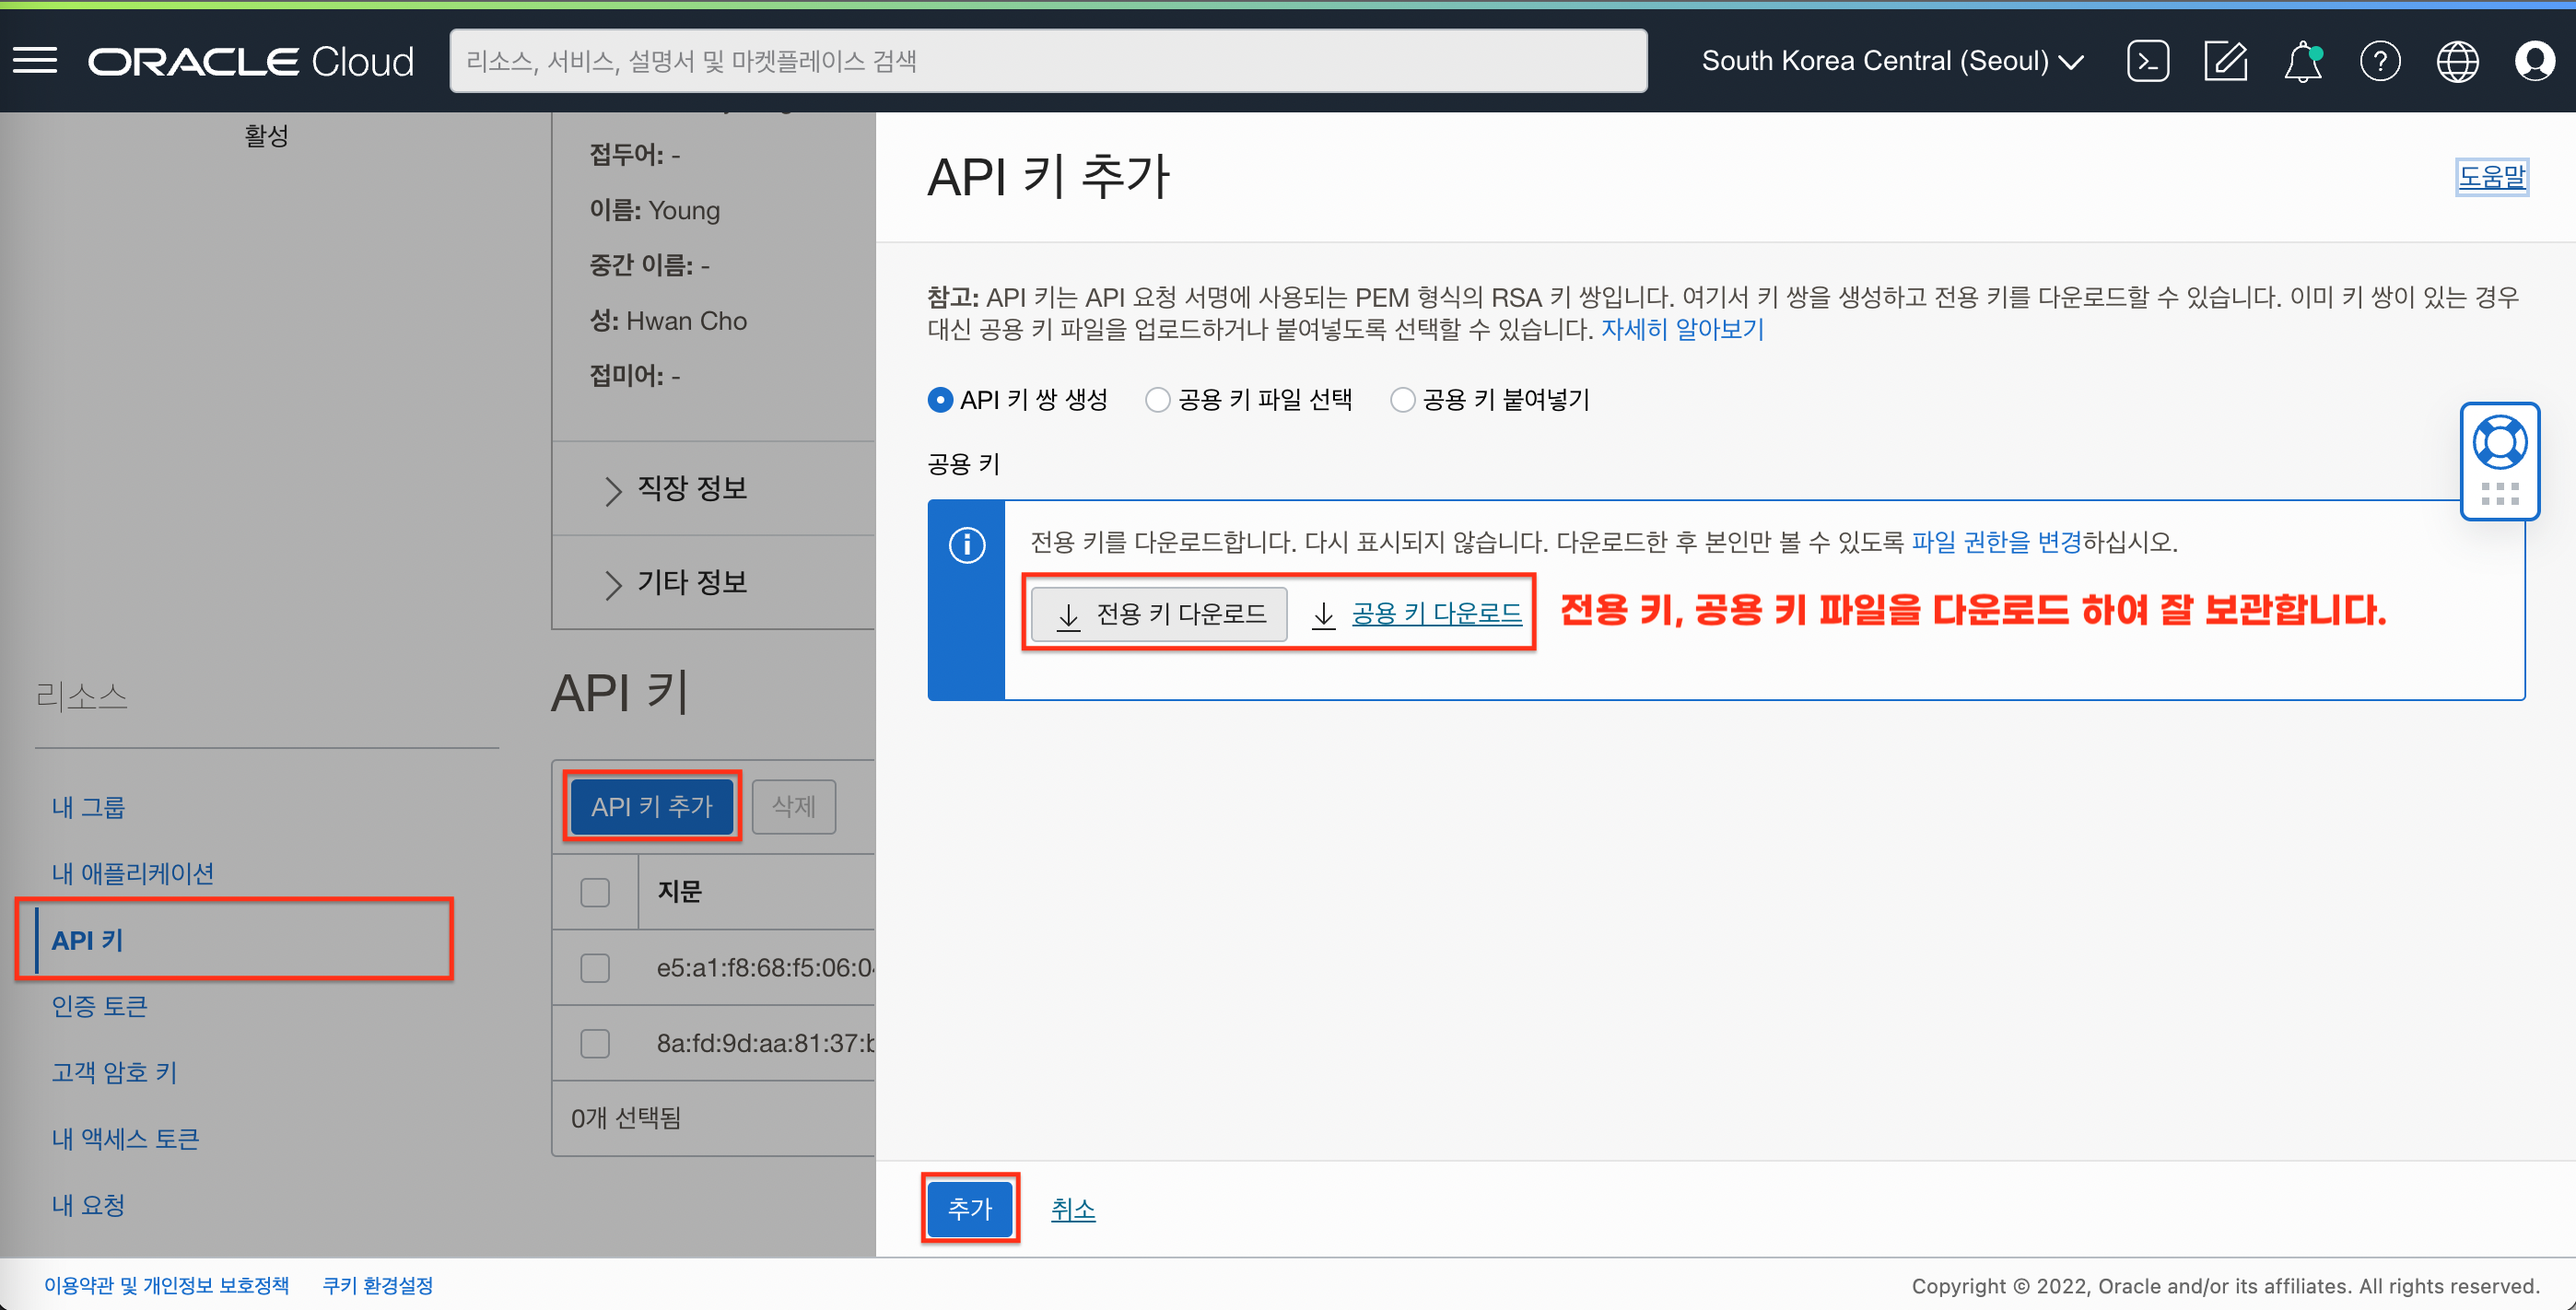Click the 이름: Young field text
This screenshot has height=1310, width=2576.
(655, 210)
